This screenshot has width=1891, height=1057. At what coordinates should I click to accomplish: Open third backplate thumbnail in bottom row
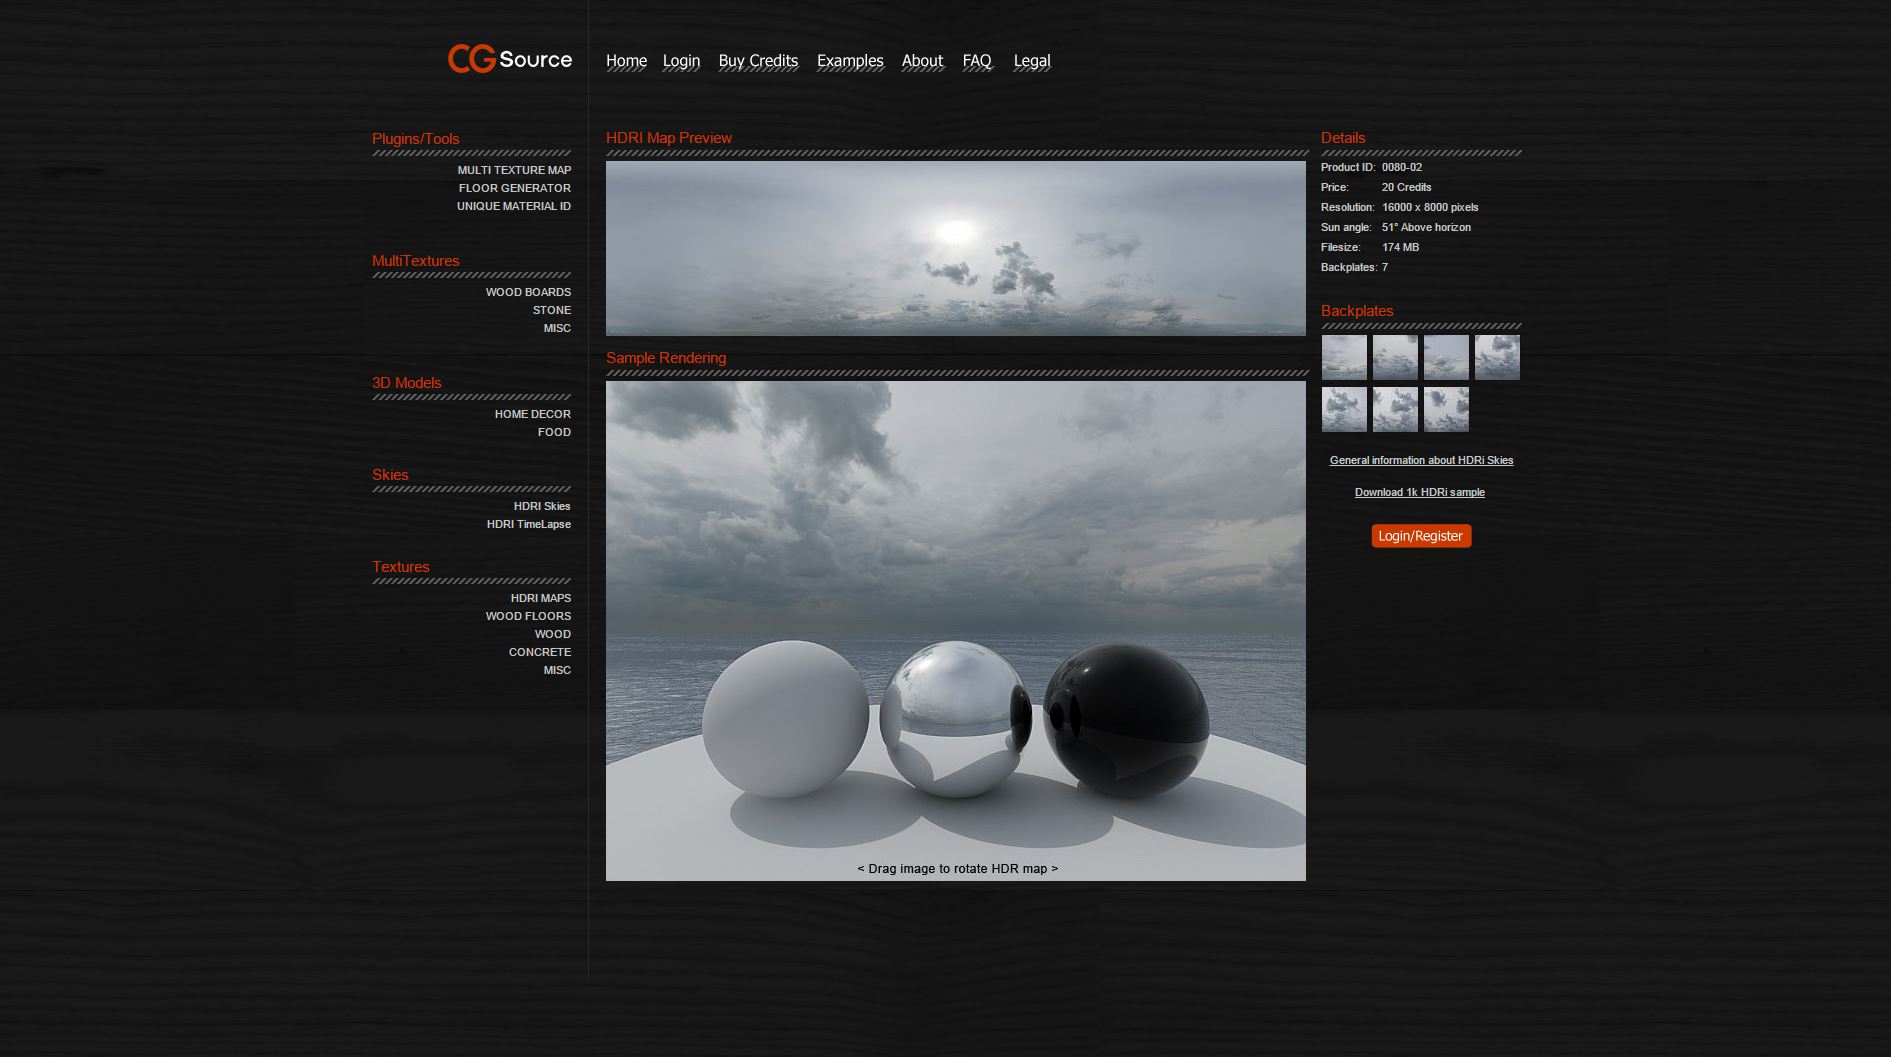coord(1446,409)
